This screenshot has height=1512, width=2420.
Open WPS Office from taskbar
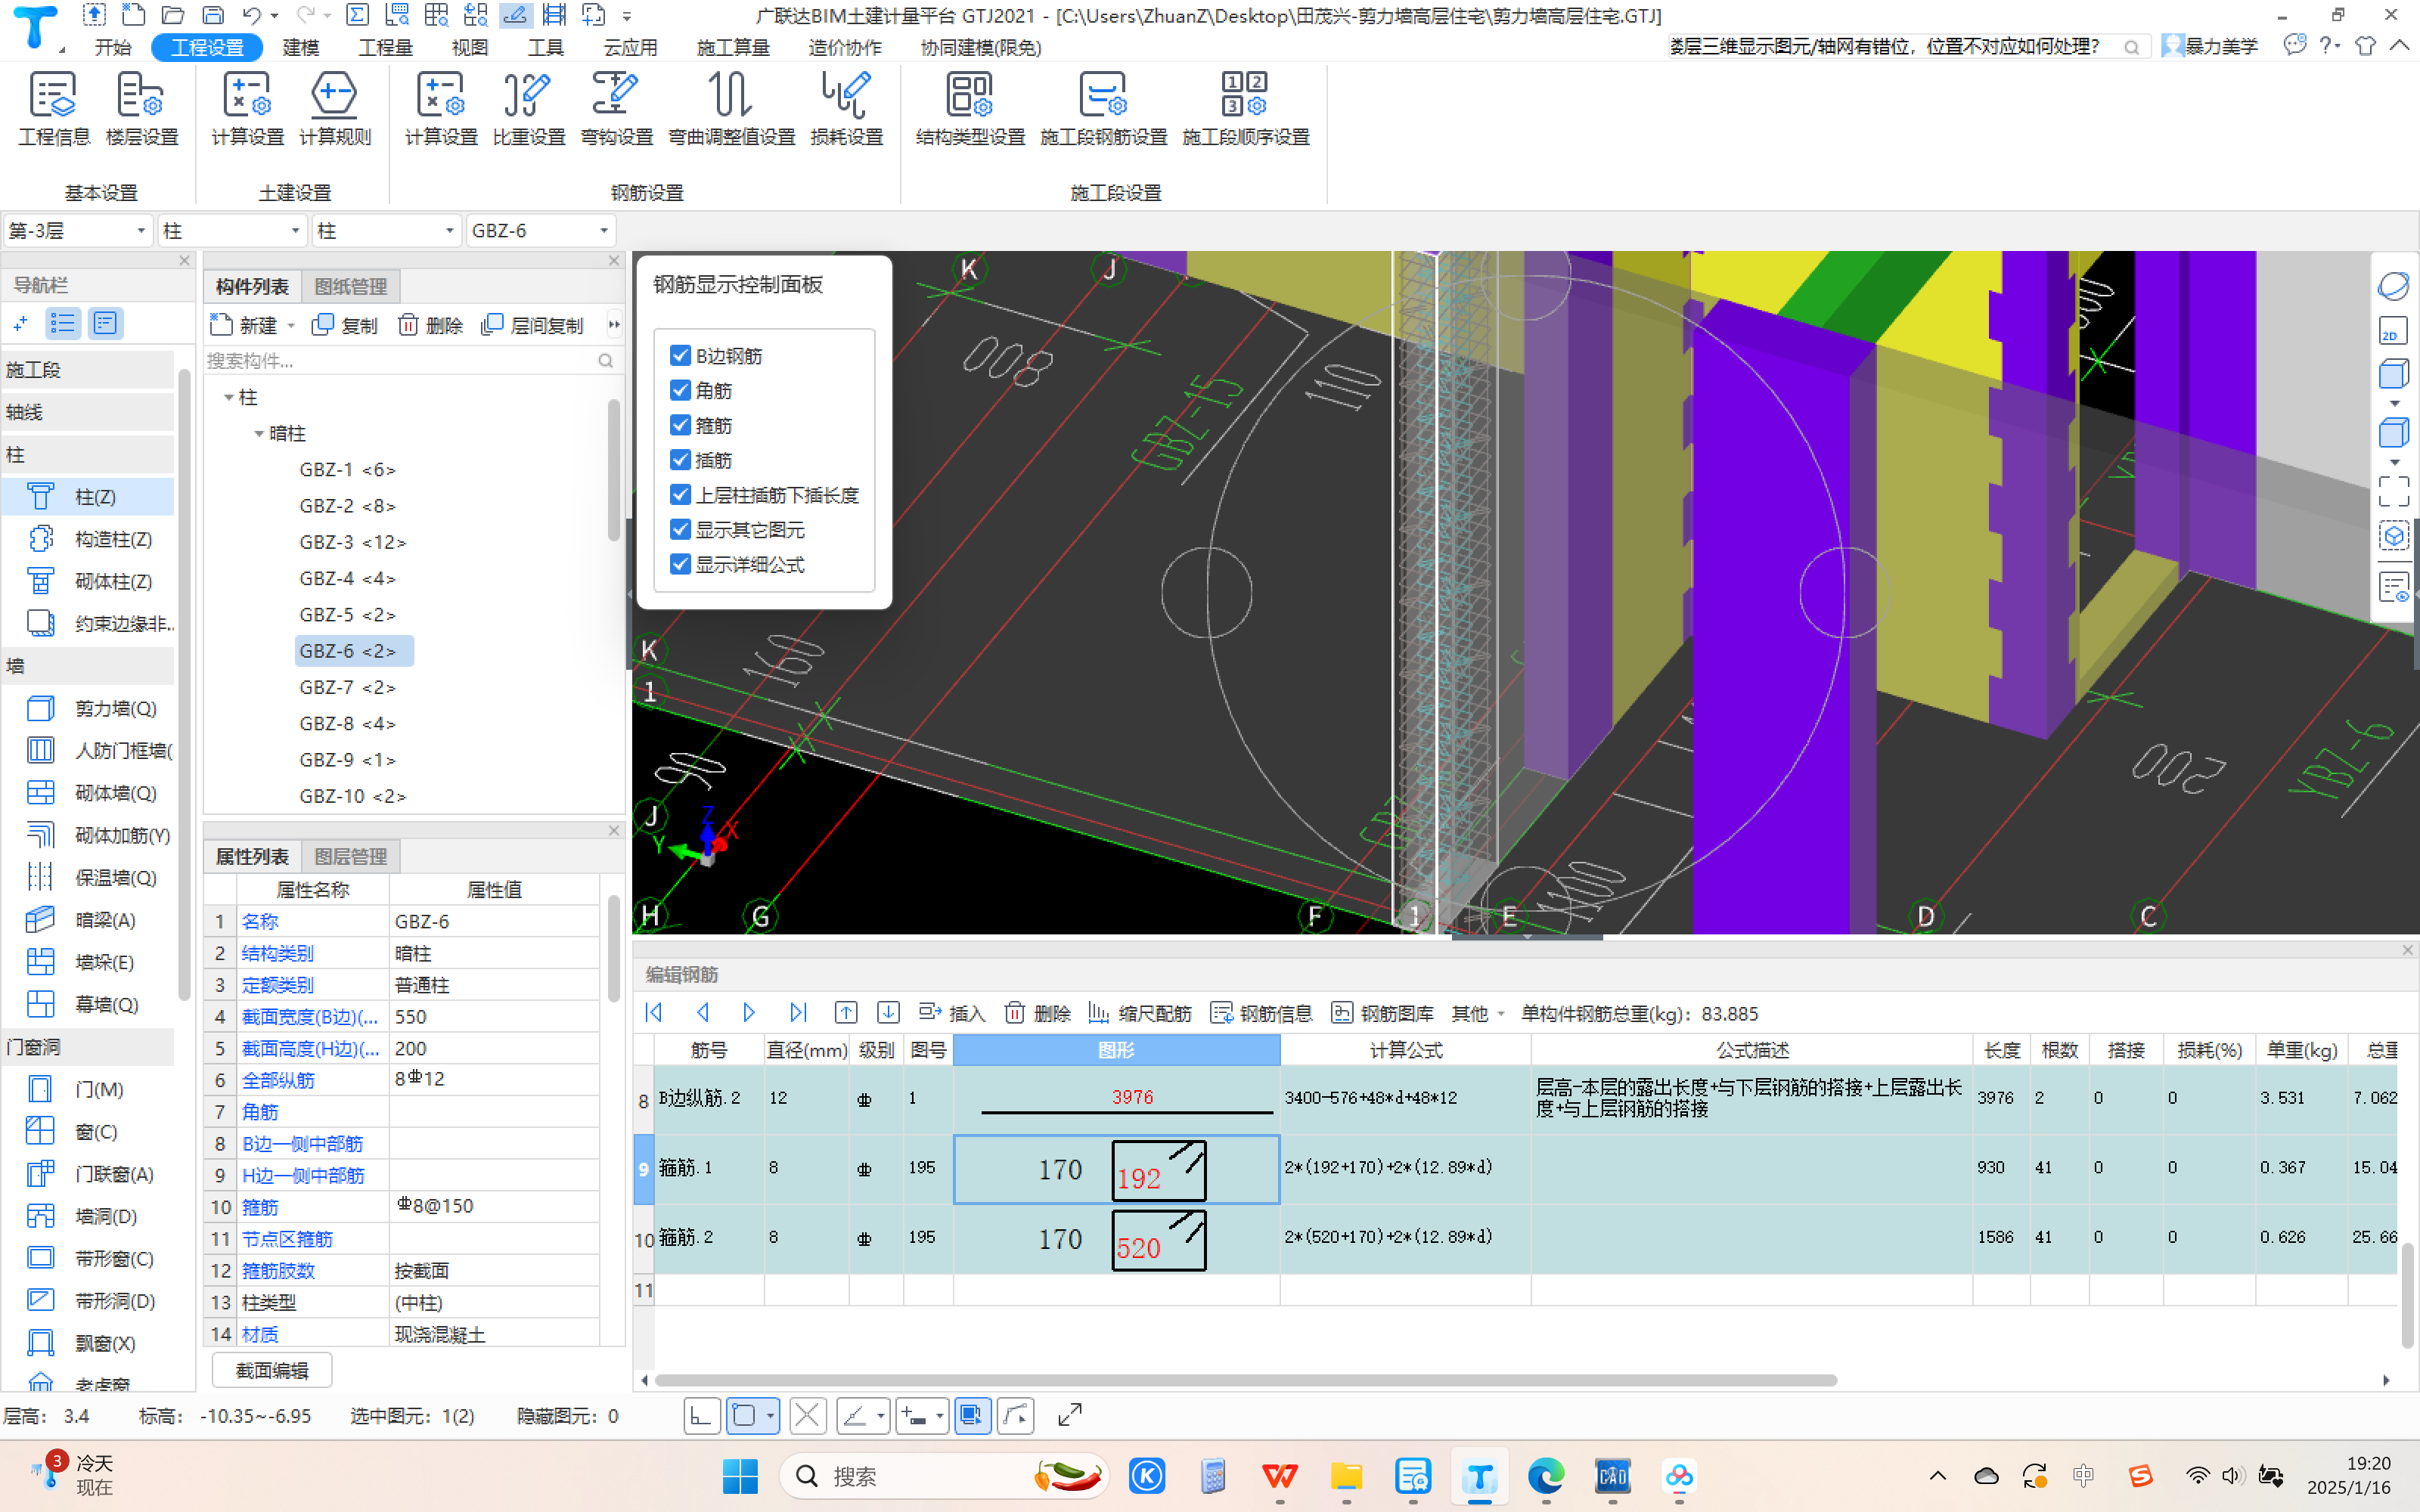[1279, 1476]
